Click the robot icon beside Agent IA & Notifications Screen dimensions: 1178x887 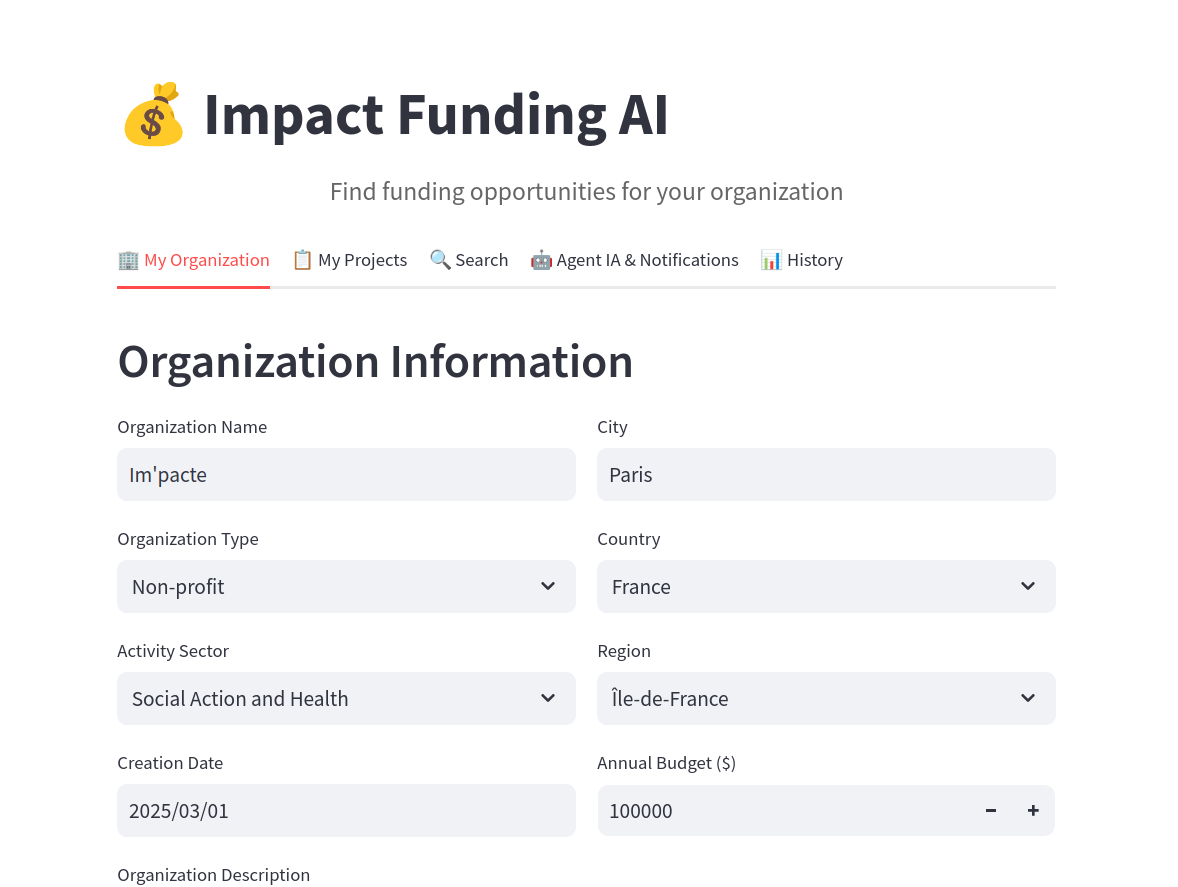coord(541,259)
